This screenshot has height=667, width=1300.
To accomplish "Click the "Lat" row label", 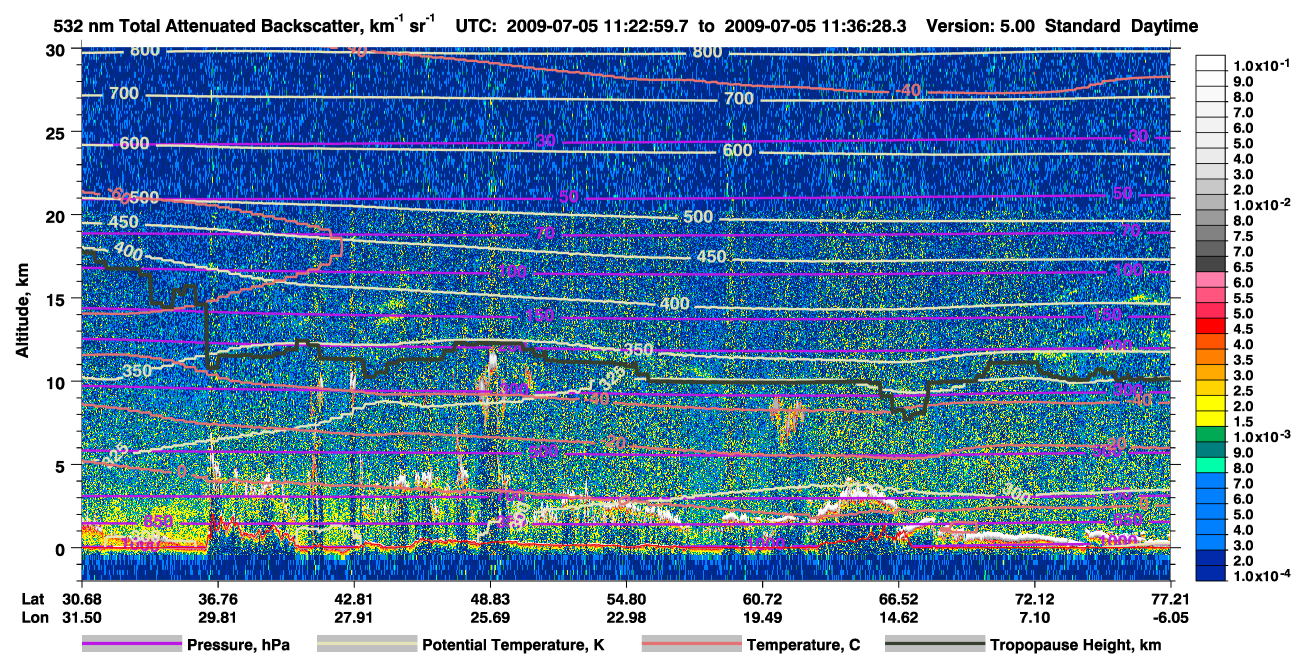I will (x=31, y=598).
